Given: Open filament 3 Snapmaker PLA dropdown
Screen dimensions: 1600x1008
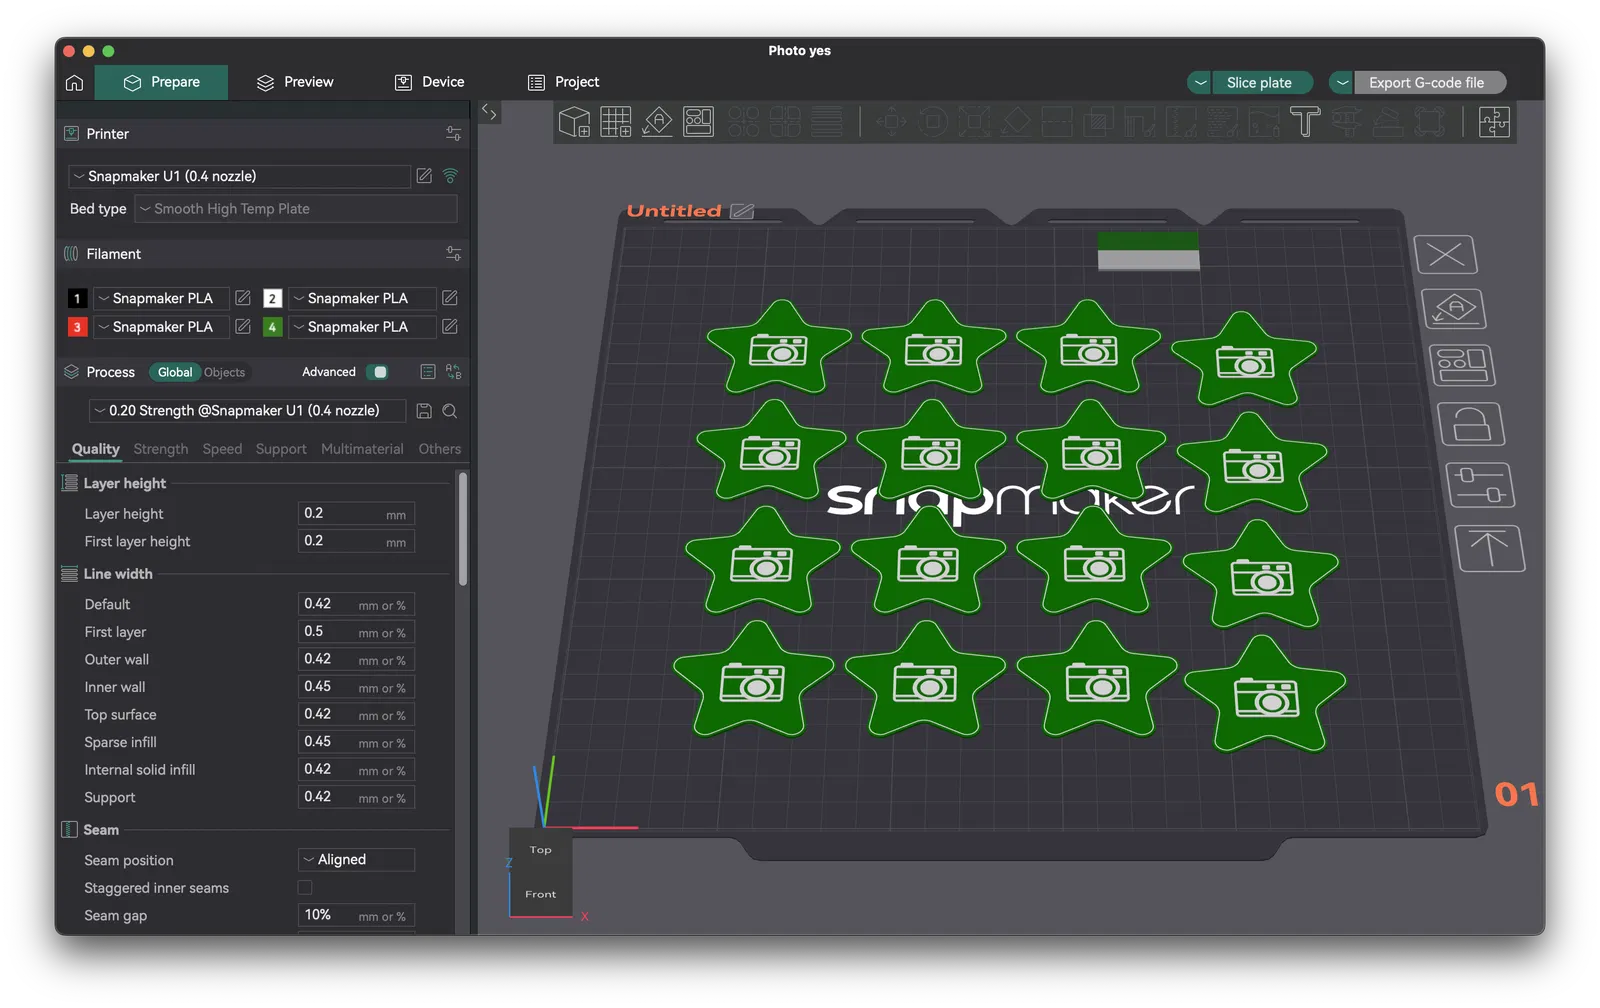Looking at the screenshot, I should tap(161, 326).
